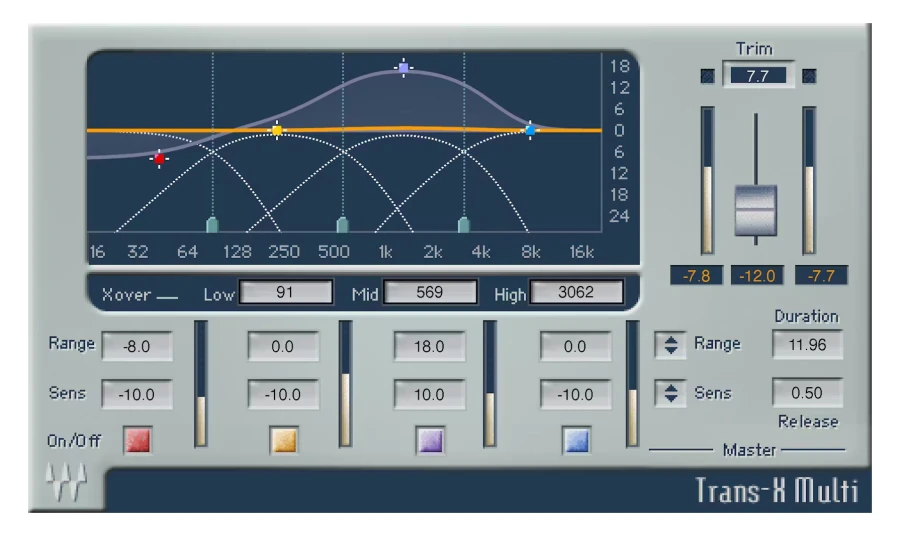Screen dimensions: 900x536
Task: Click the right output level meter
Action: tap(809, 180)
